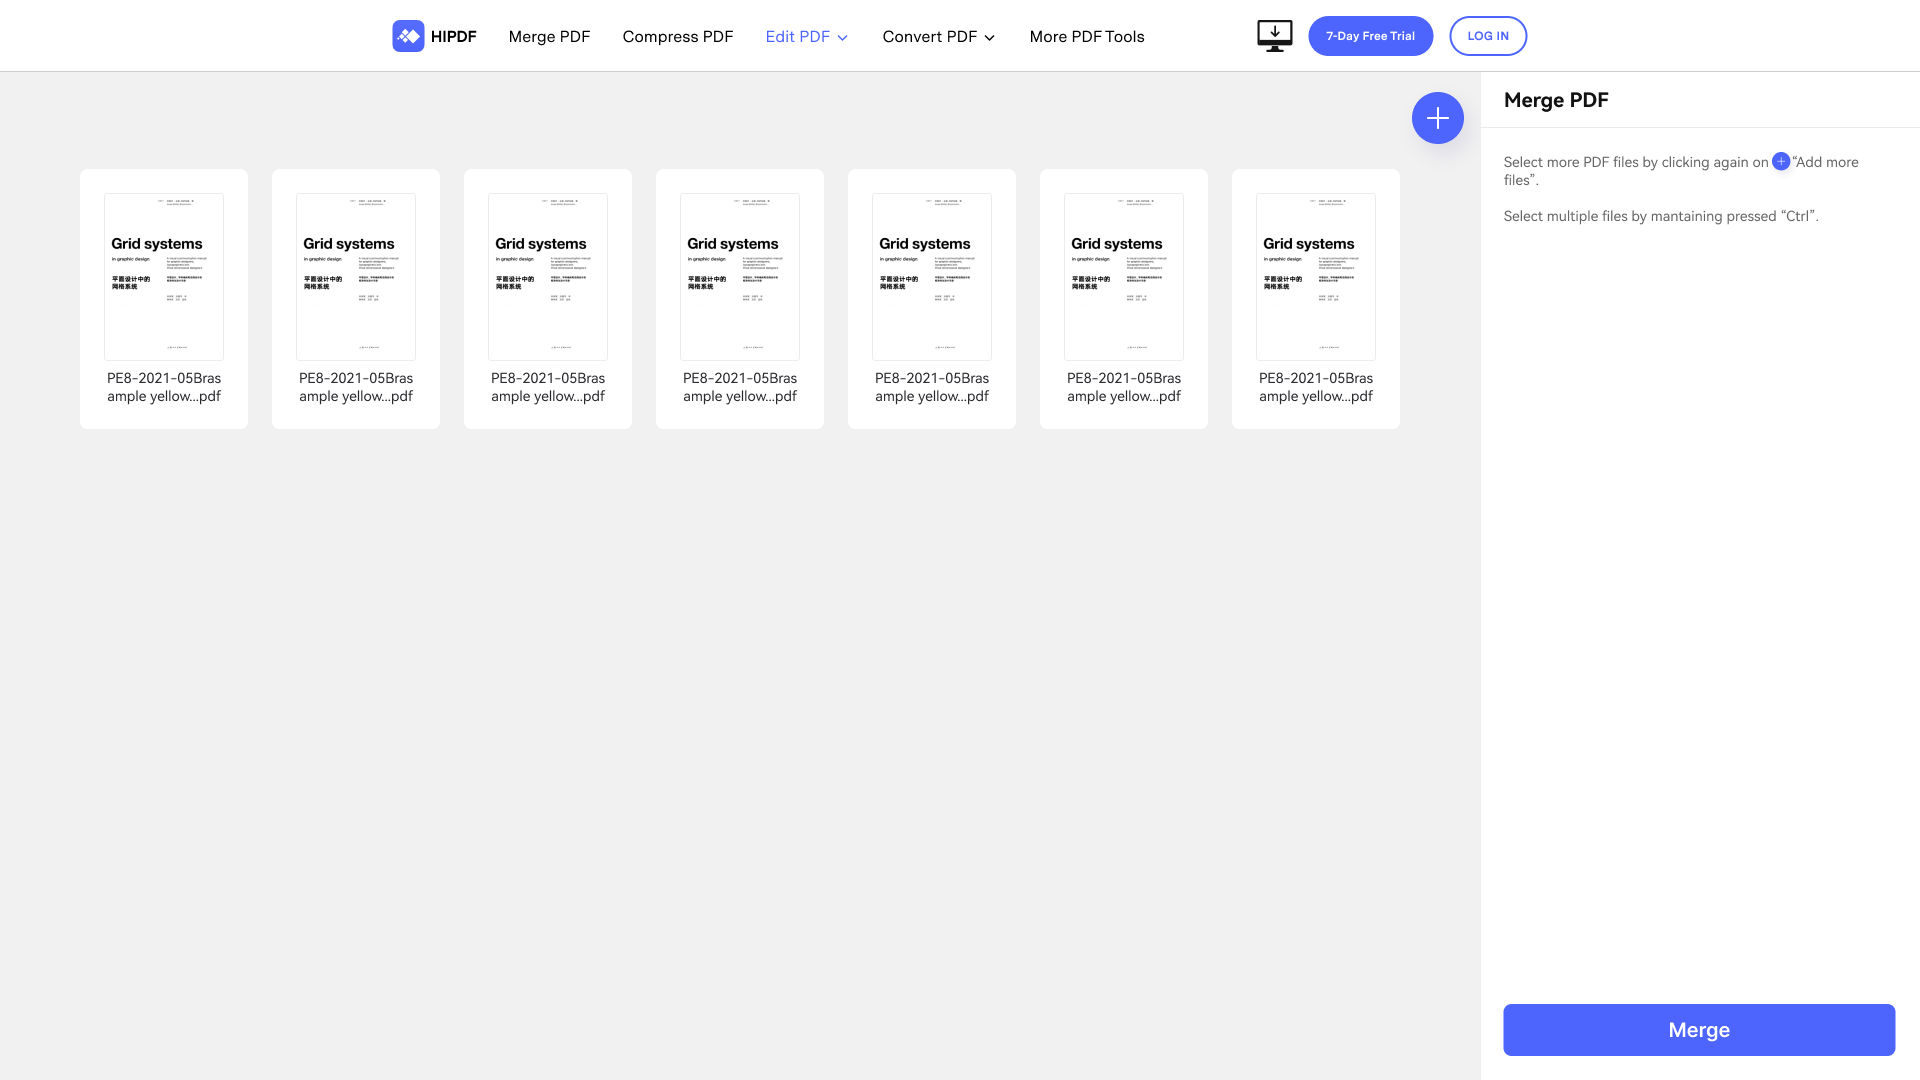
Task: Select the second PDF thumbnail
Action: [356, 277]
